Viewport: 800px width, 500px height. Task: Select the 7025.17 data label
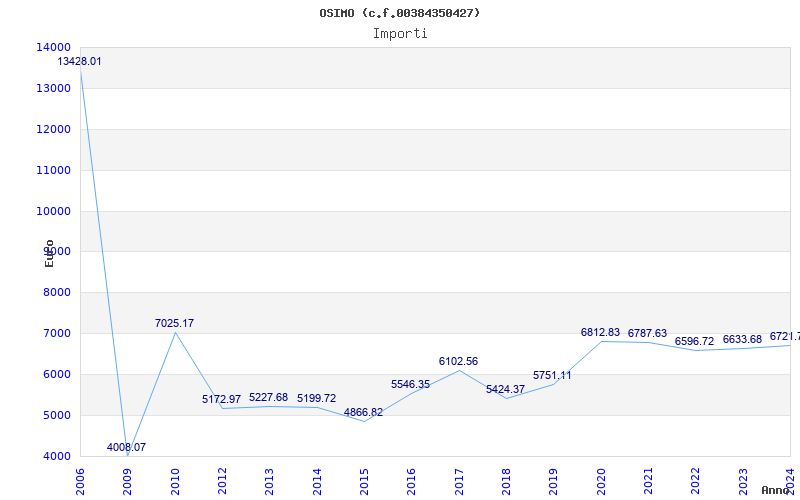174,323
